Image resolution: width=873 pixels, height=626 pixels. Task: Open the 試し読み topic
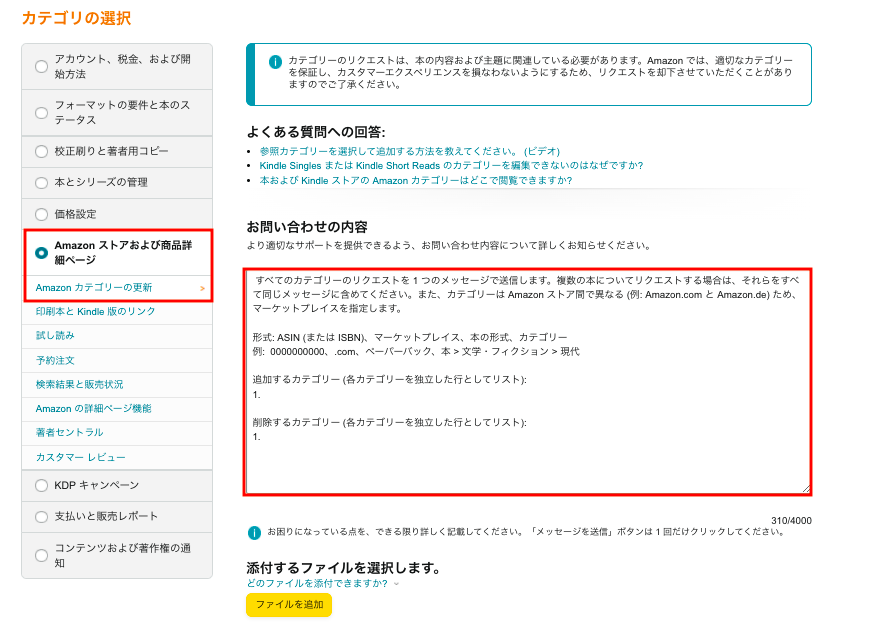point(55,335)
